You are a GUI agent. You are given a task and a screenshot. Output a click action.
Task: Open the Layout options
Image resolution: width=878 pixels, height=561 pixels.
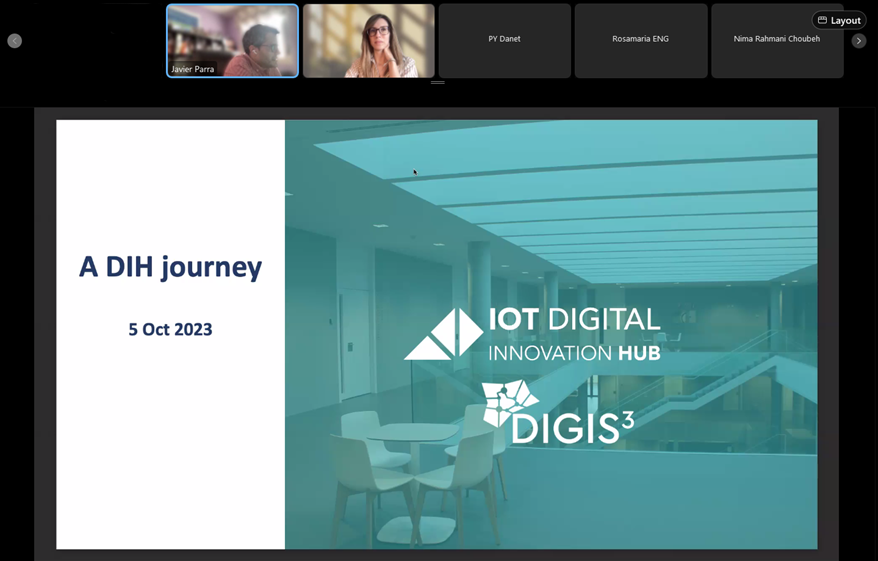click(x=839, y=20)
